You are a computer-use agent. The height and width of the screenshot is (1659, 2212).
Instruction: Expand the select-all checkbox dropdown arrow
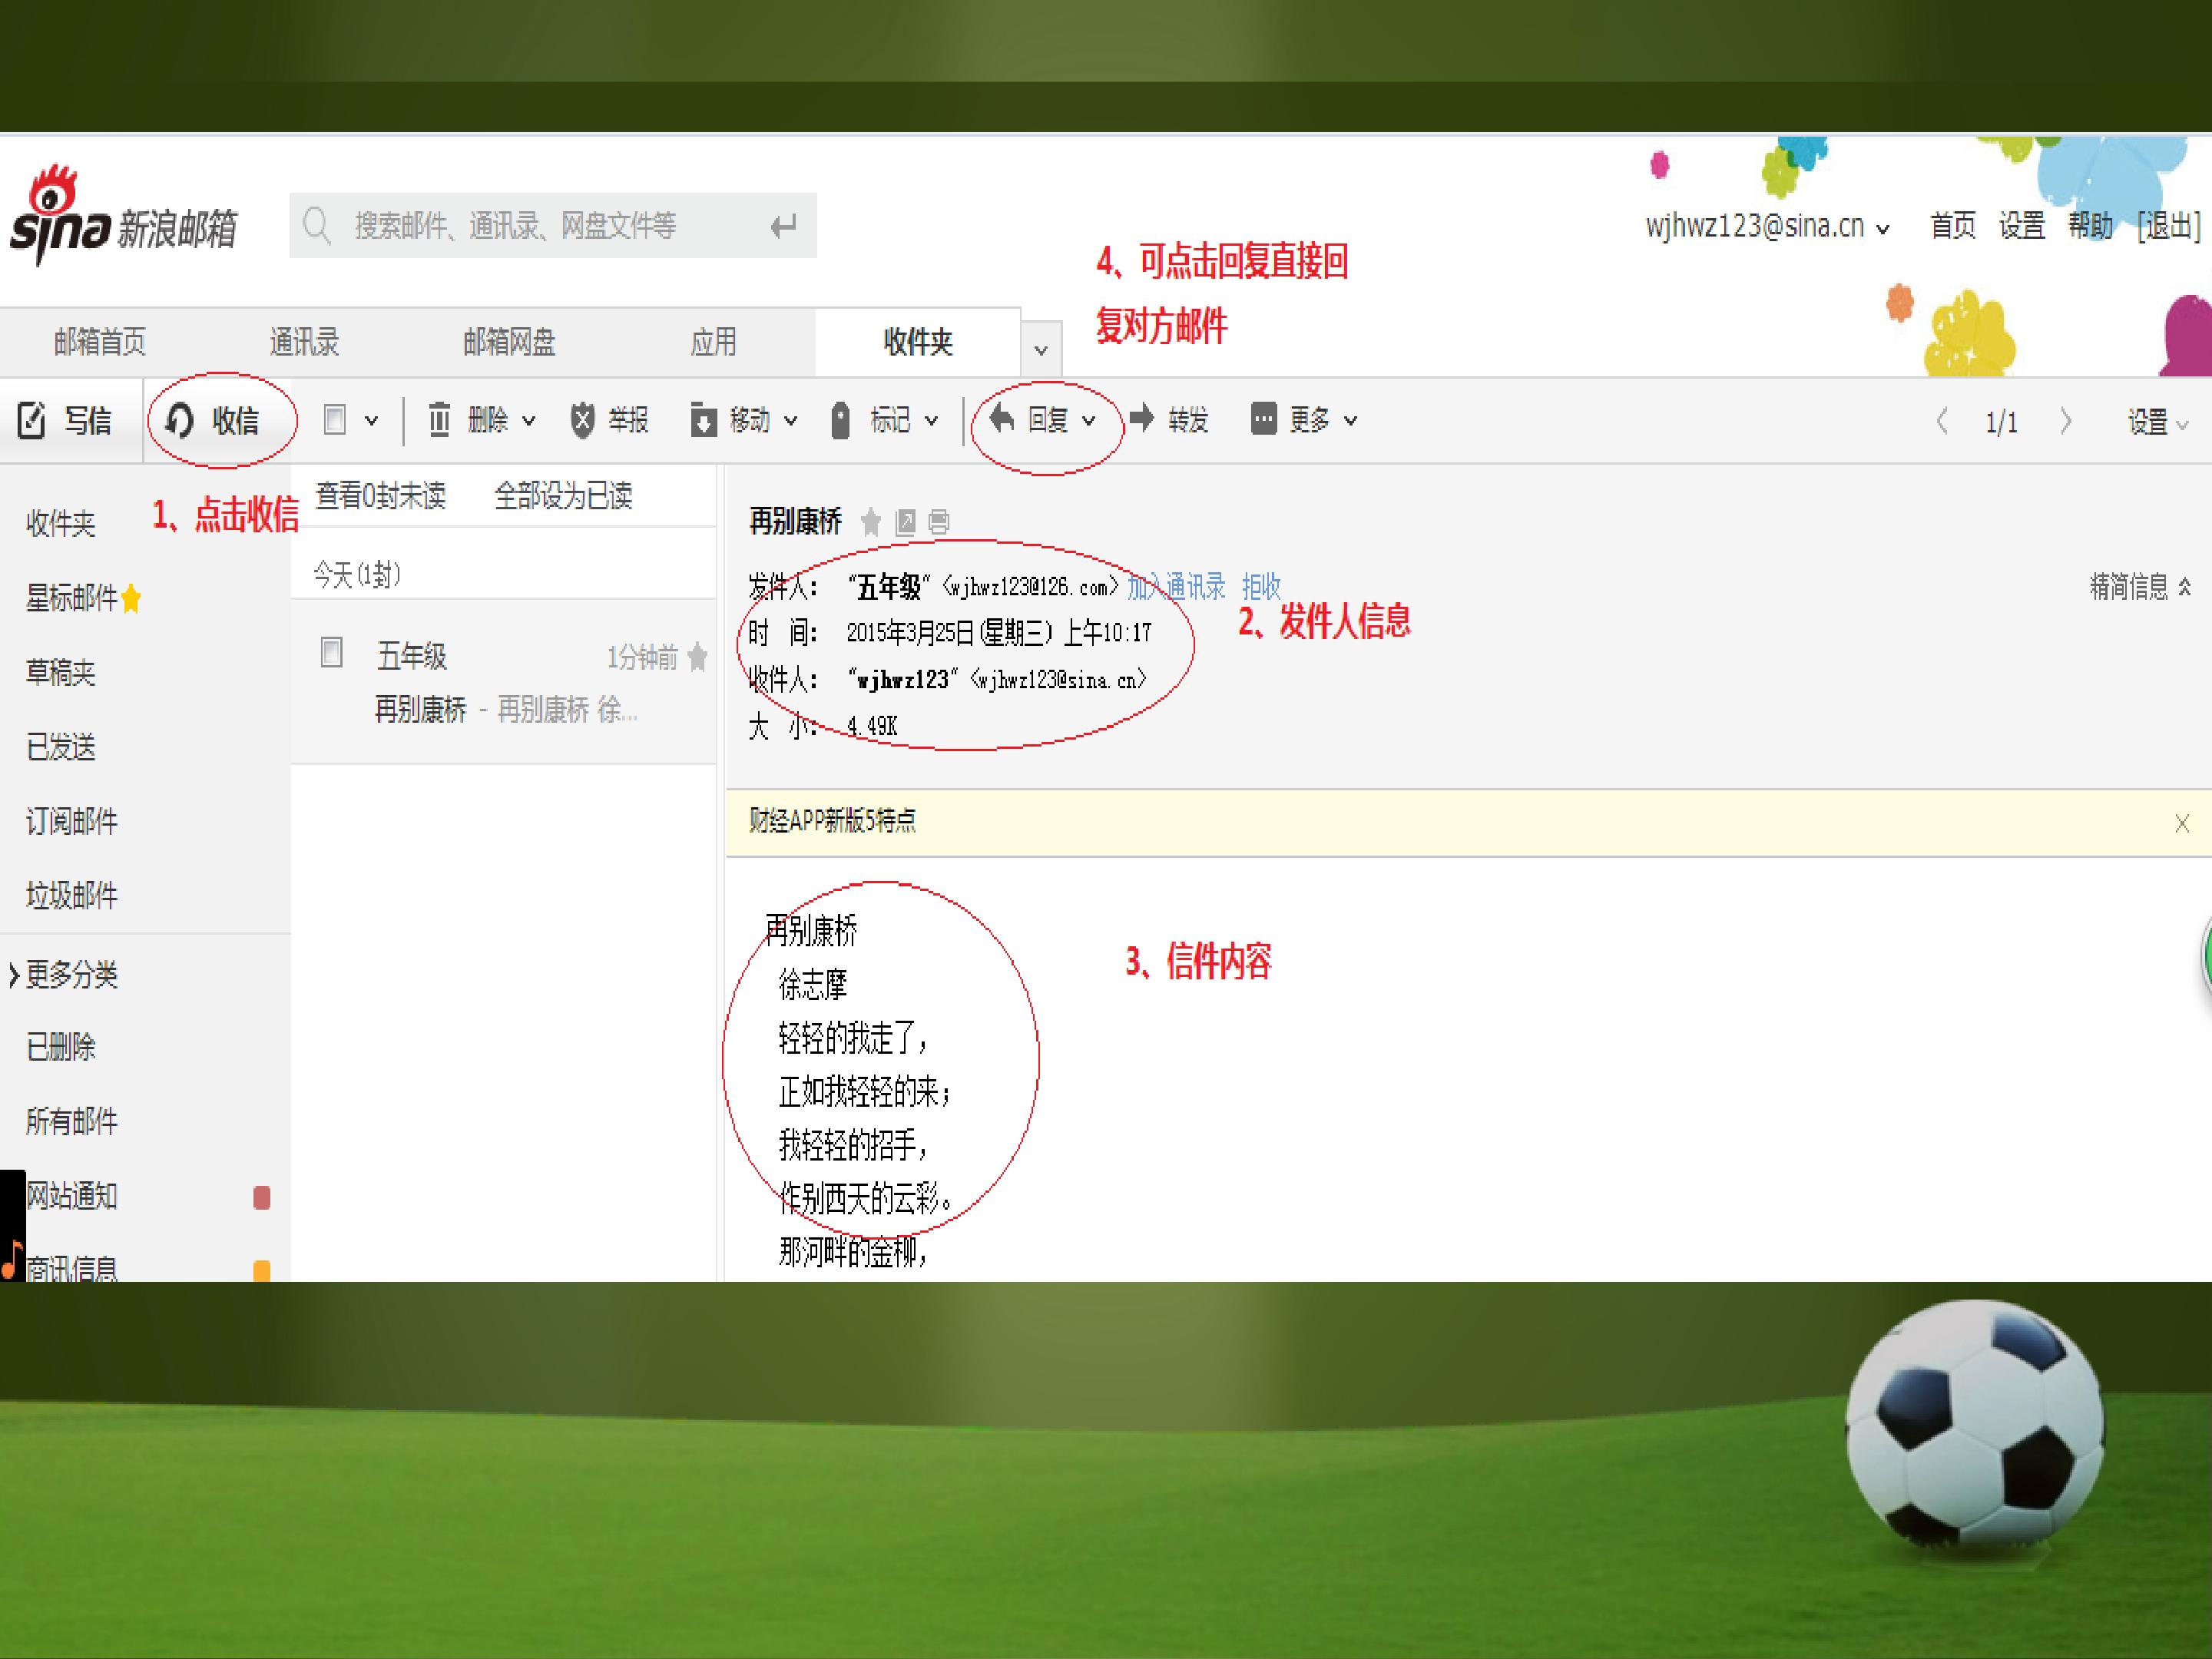pos(371,422)
